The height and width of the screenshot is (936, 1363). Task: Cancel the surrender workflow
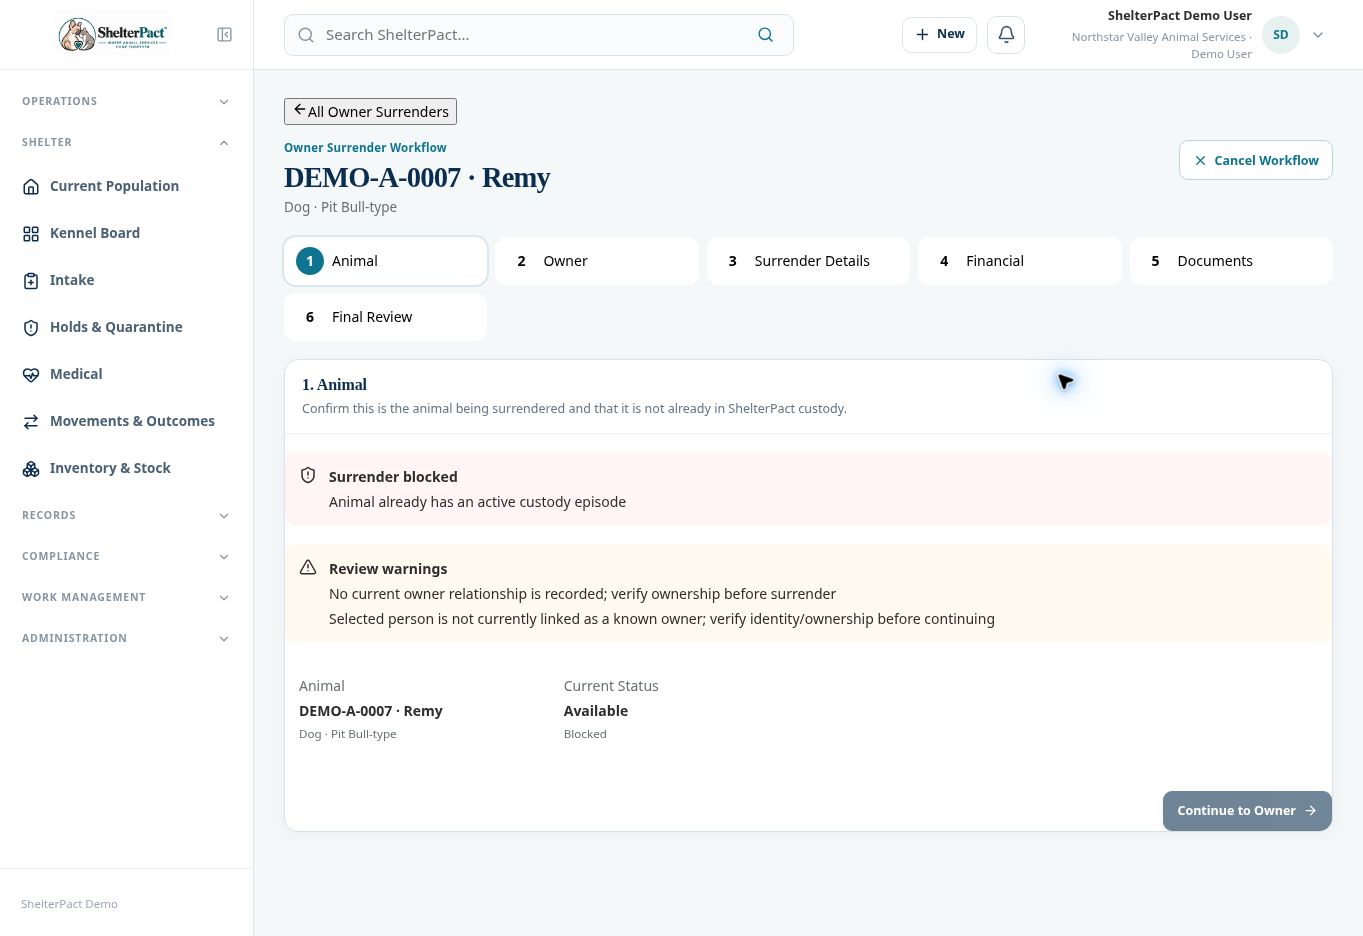(1256, 160)
